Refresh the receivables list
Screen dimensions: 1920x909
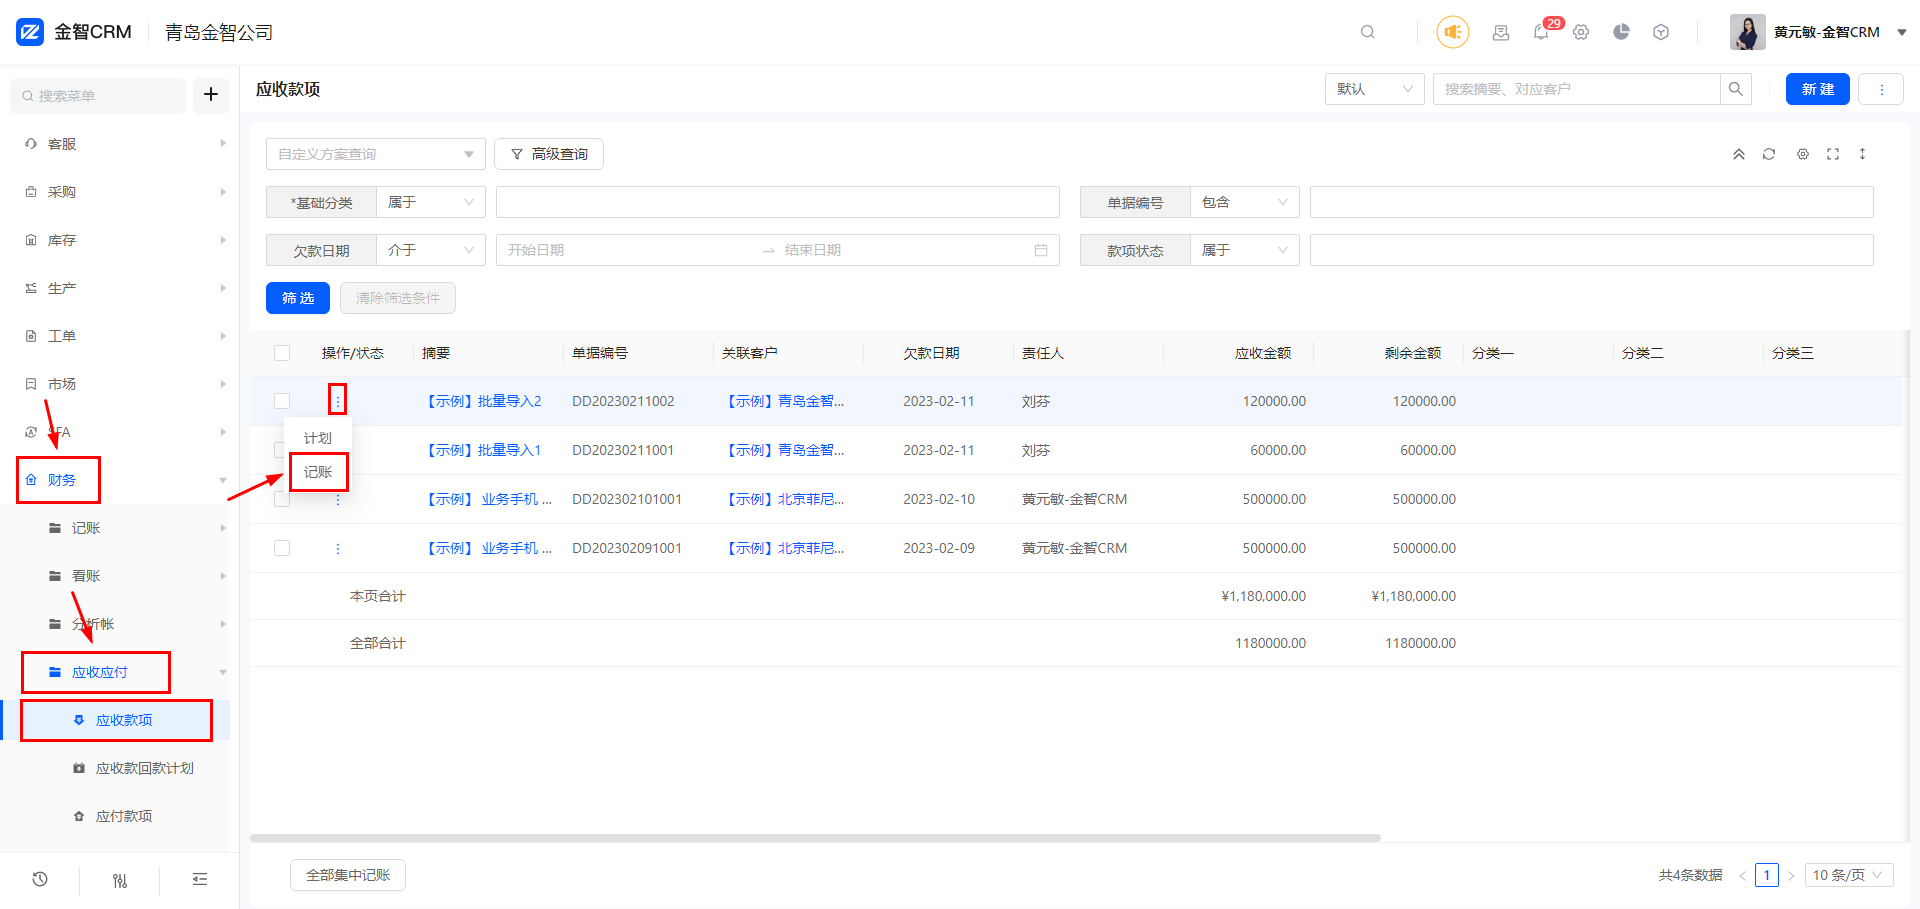(x=1769, y=154)
